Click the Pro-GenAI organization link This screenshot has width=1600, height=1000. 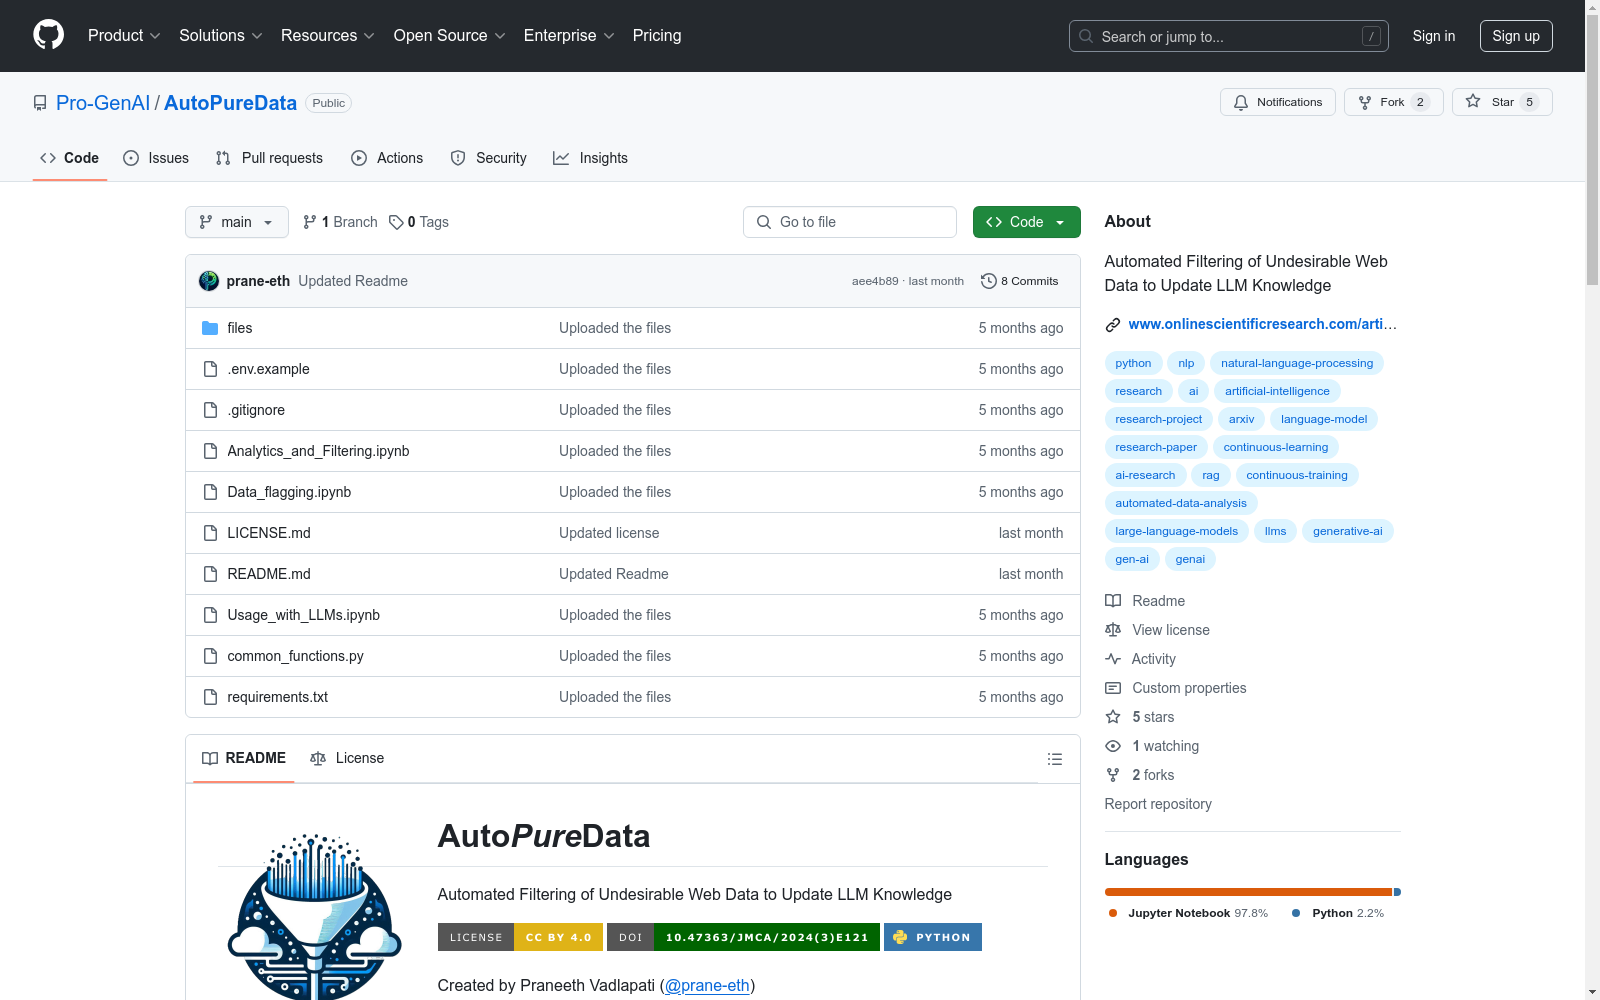[103, 103]
